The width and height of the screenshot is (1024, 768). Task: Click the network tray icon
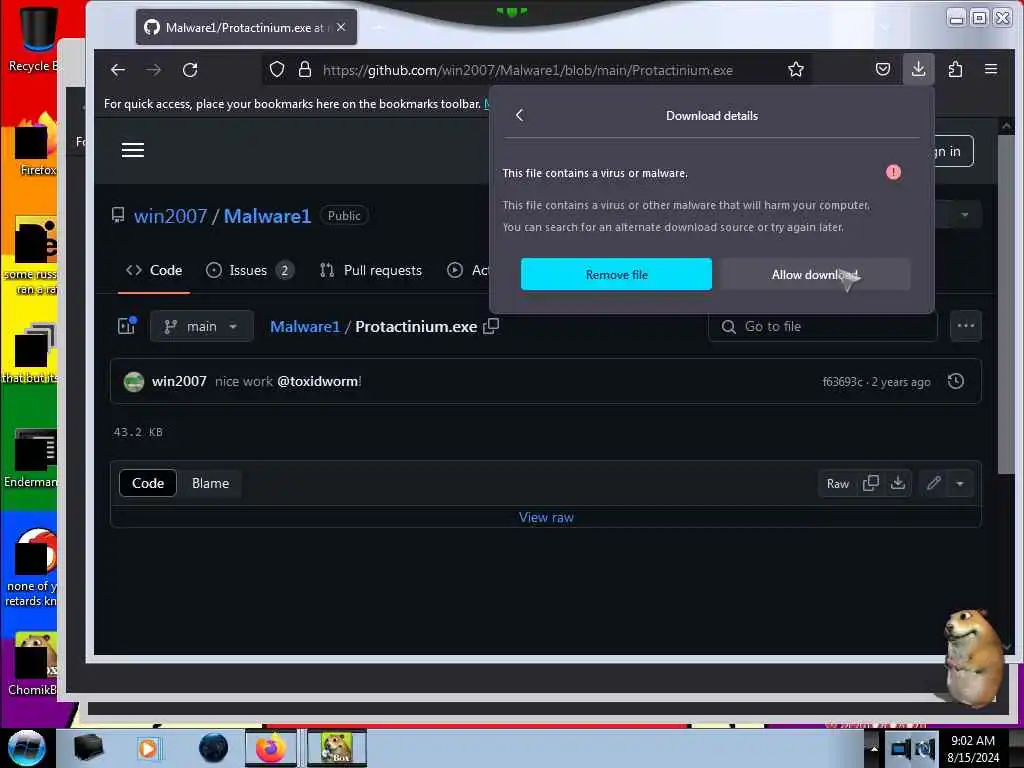pos(901,749)
